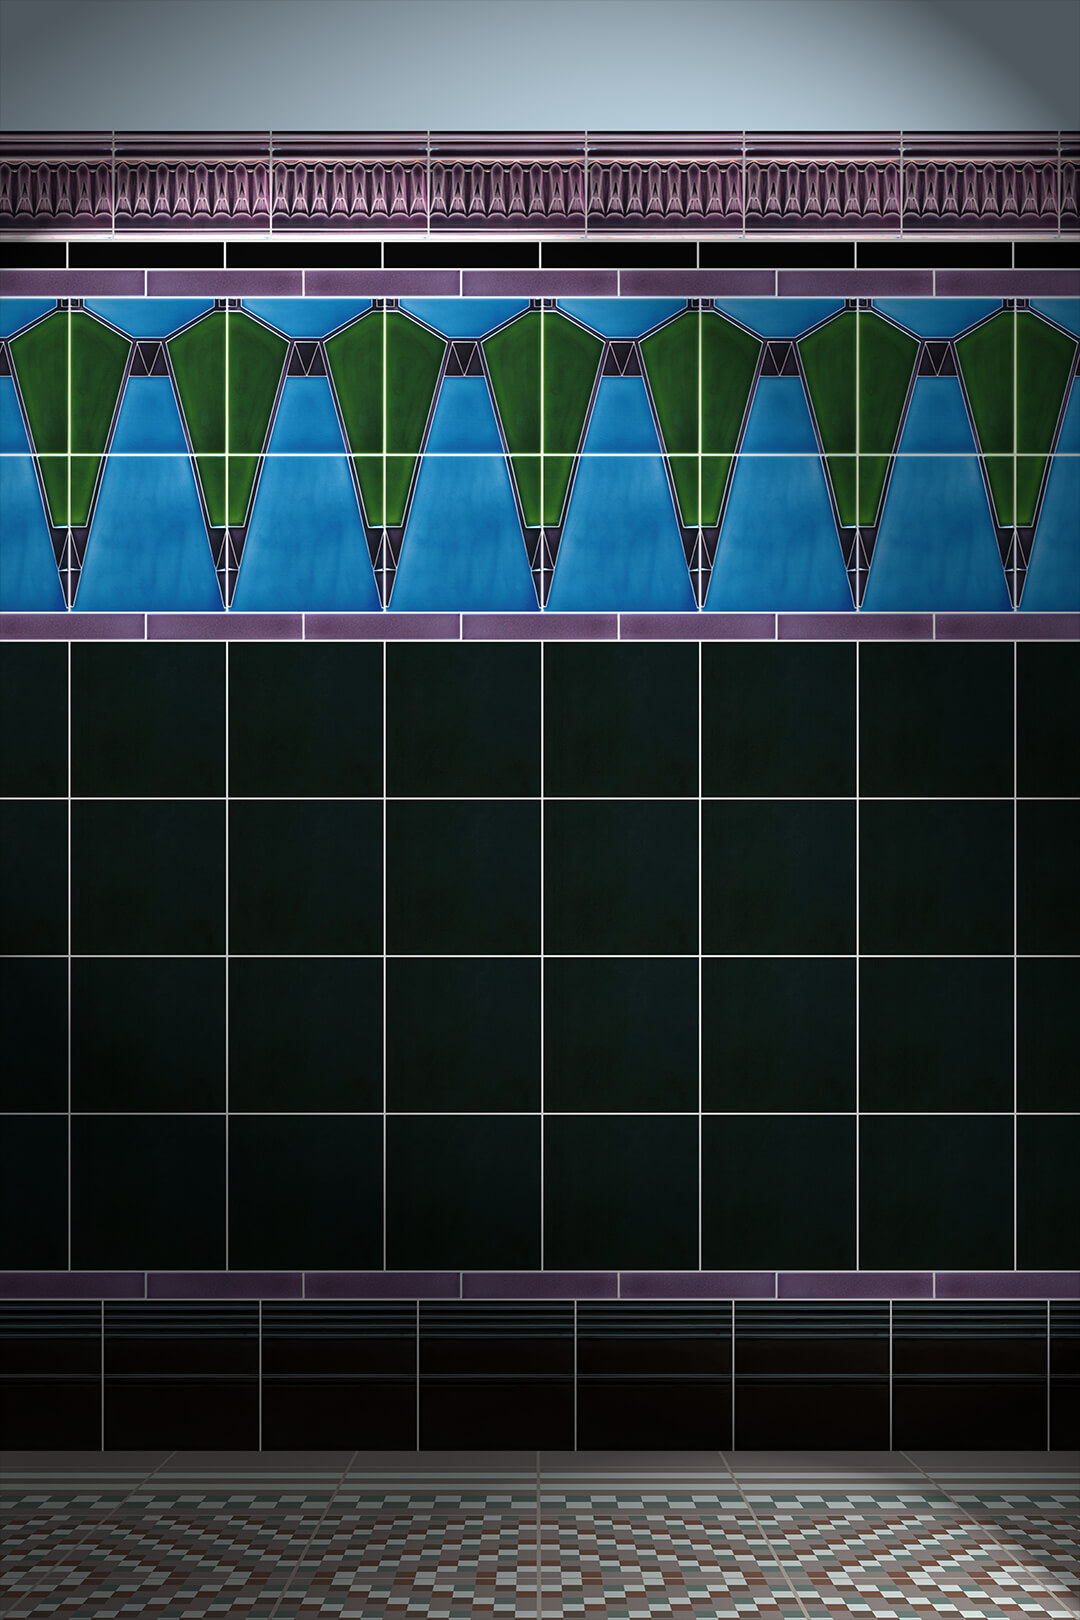Click the ornate purple cornice border at top

pos(540,185)
